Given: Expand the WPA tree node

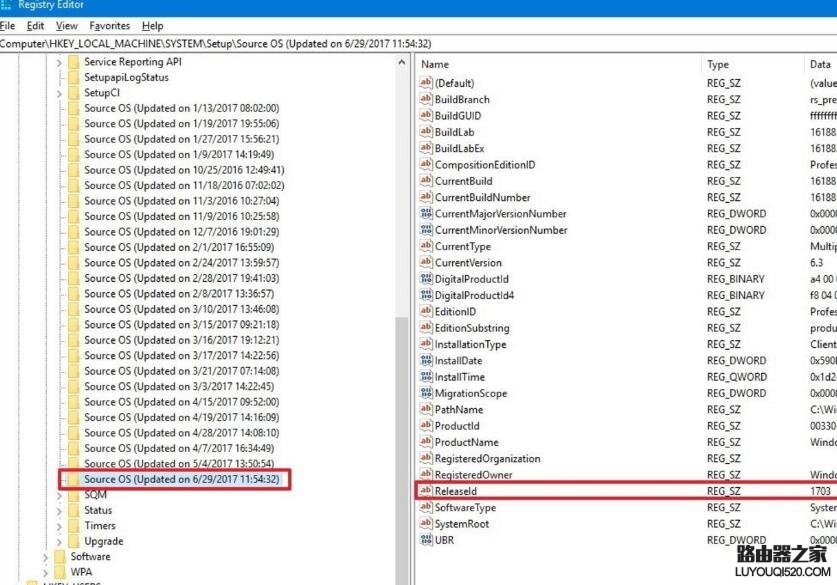Looking at the screenshot, I should pyautogui.click(x=46, y=571).
